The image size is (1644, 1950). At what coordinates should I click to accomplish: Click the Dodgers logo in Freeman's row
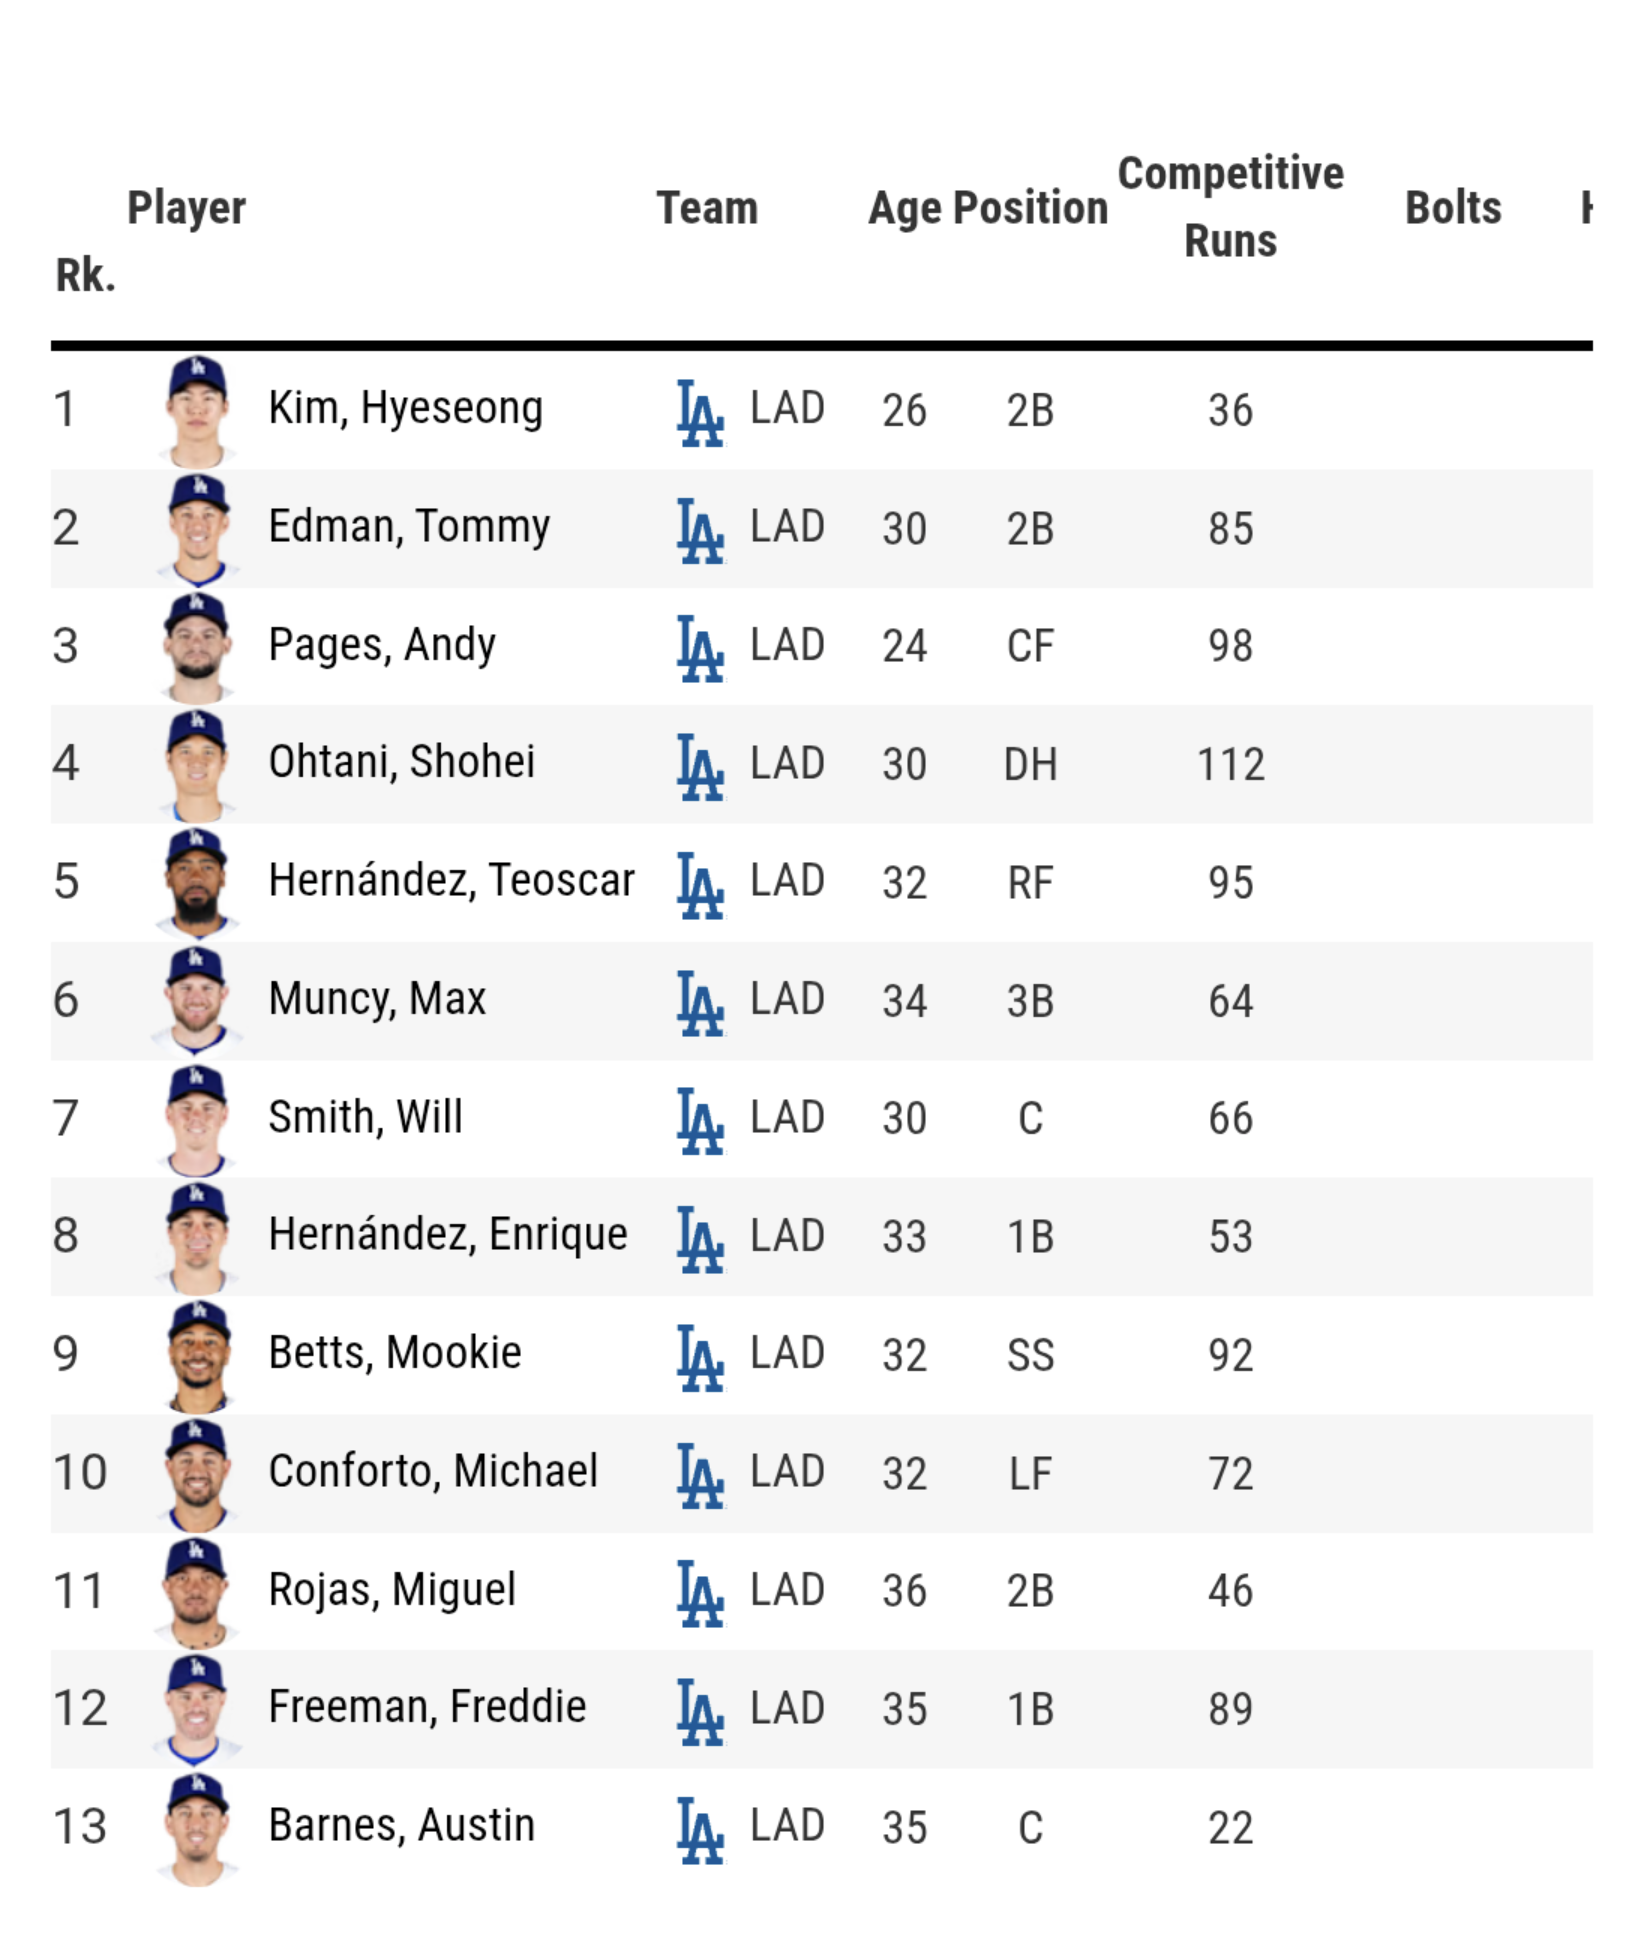pos(699,1710)
